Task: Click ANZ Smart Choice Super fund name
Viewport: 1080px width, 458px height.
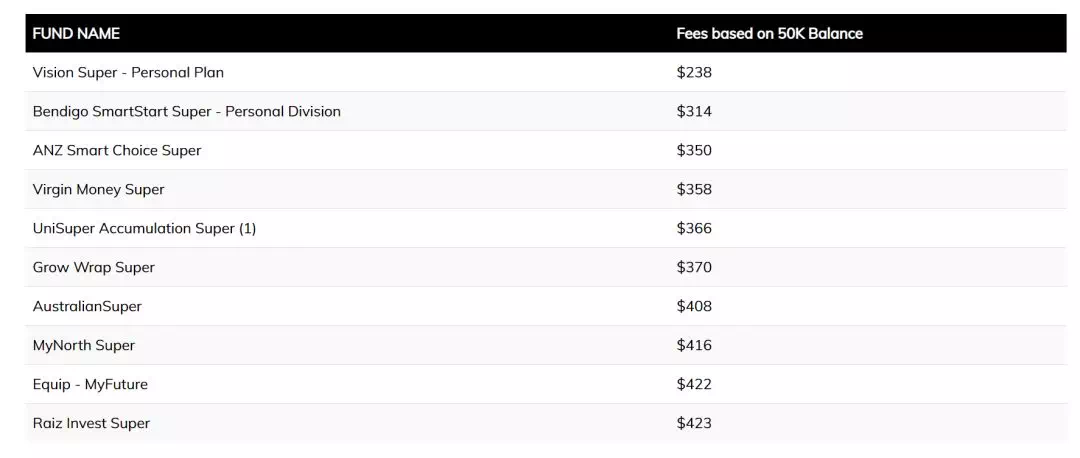Action: [x=117, y=150]
